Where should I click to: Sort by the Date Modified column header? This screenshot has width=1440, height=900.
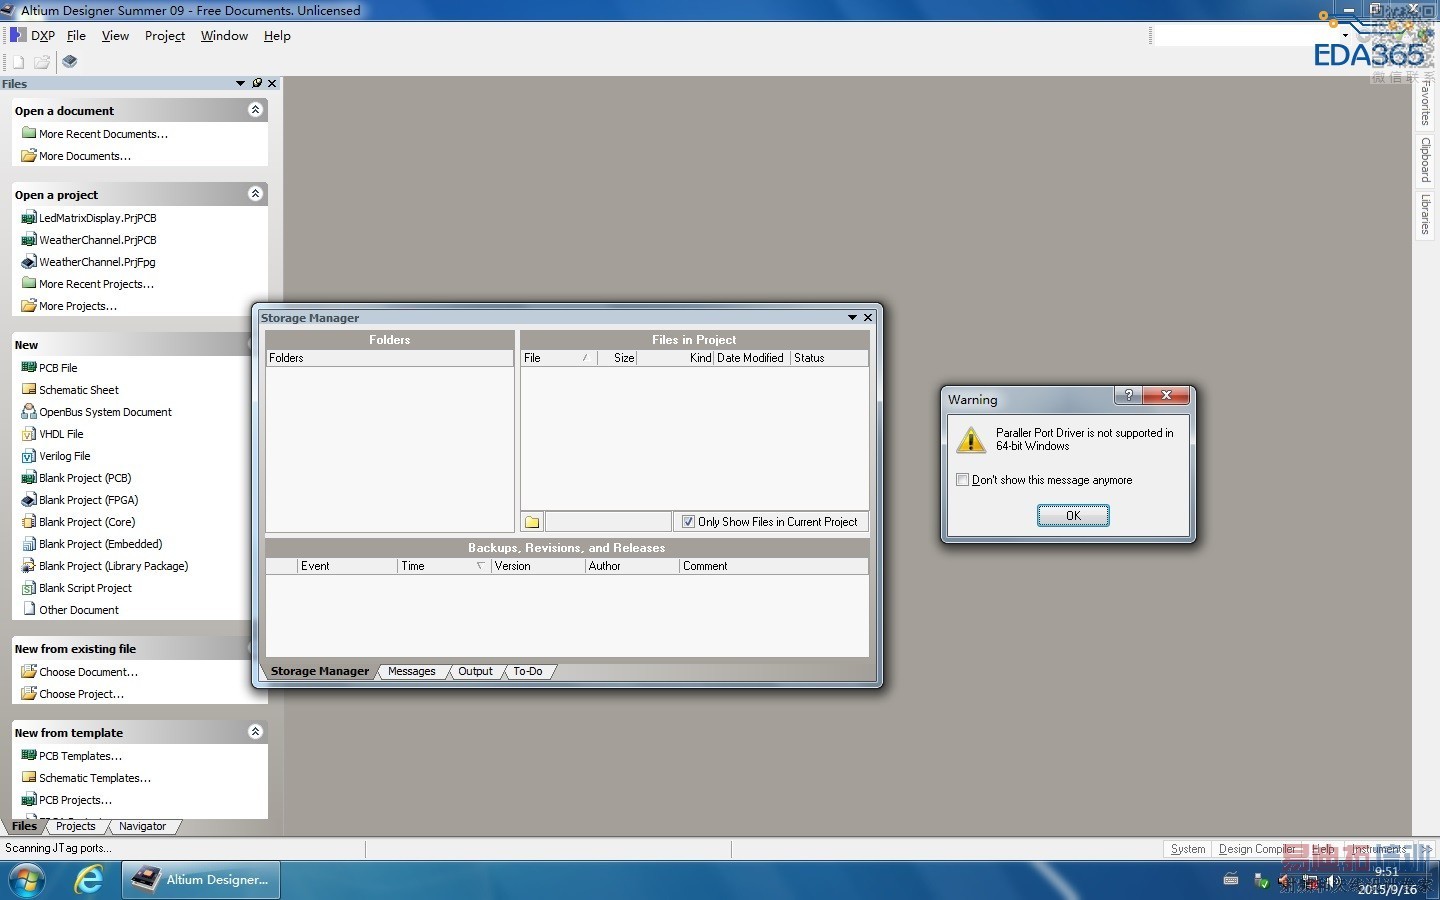[x=751, y=358]
